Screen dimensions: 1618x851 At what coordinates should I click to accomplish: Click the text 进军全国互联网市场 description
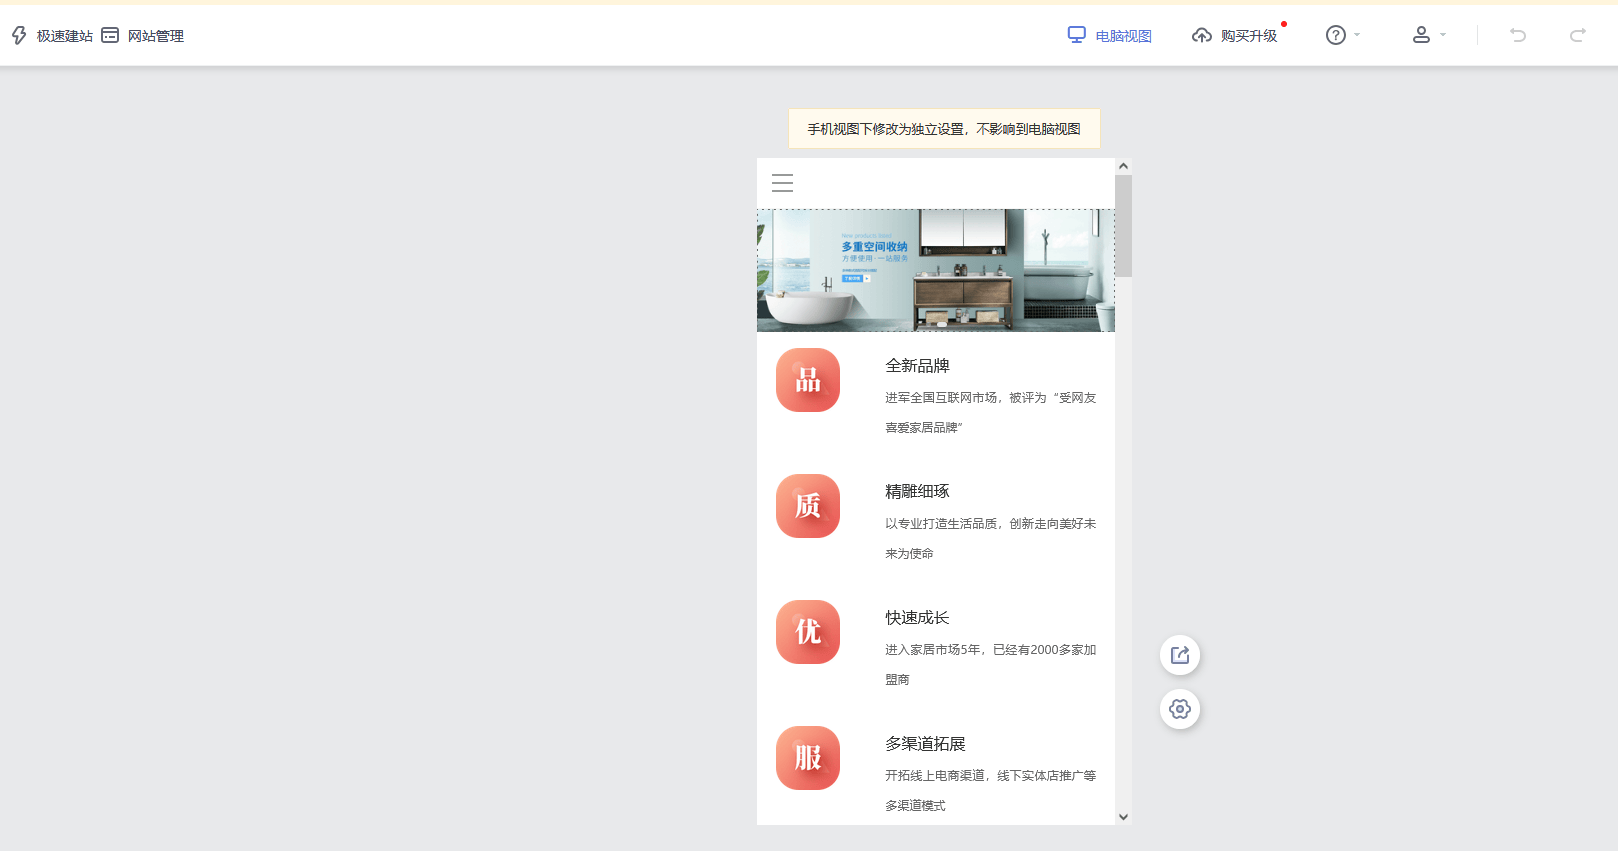click(991, 412)
